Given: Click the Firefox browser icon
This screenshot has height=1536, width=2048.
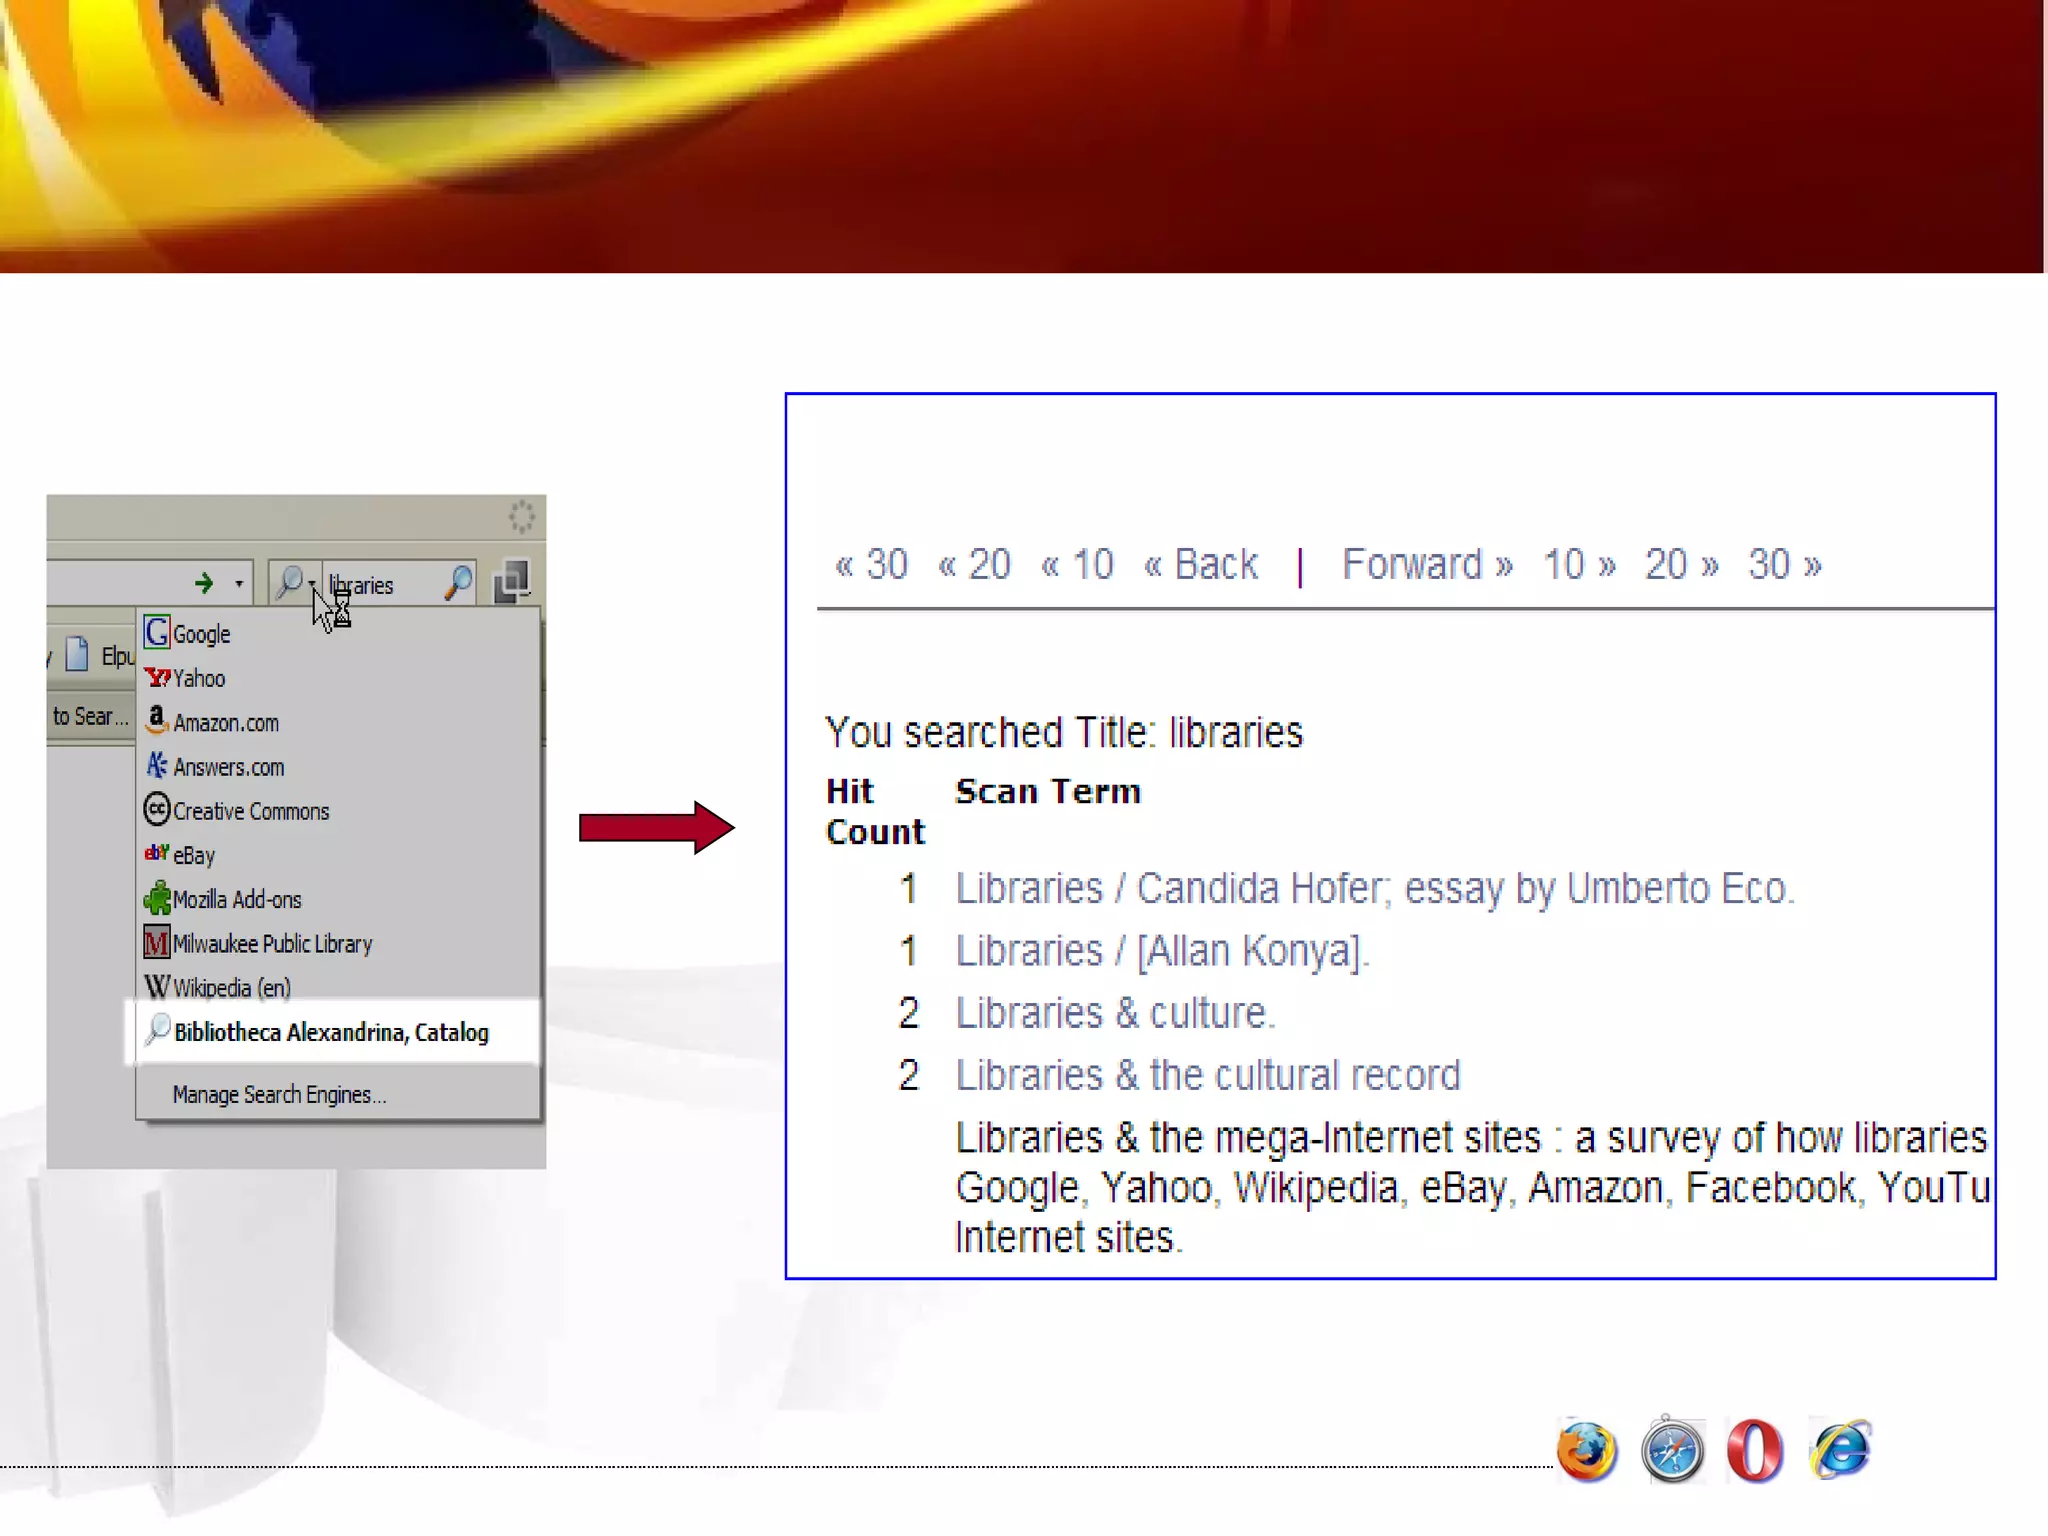Looking at the screenshot, I should click(1586, 1451).
